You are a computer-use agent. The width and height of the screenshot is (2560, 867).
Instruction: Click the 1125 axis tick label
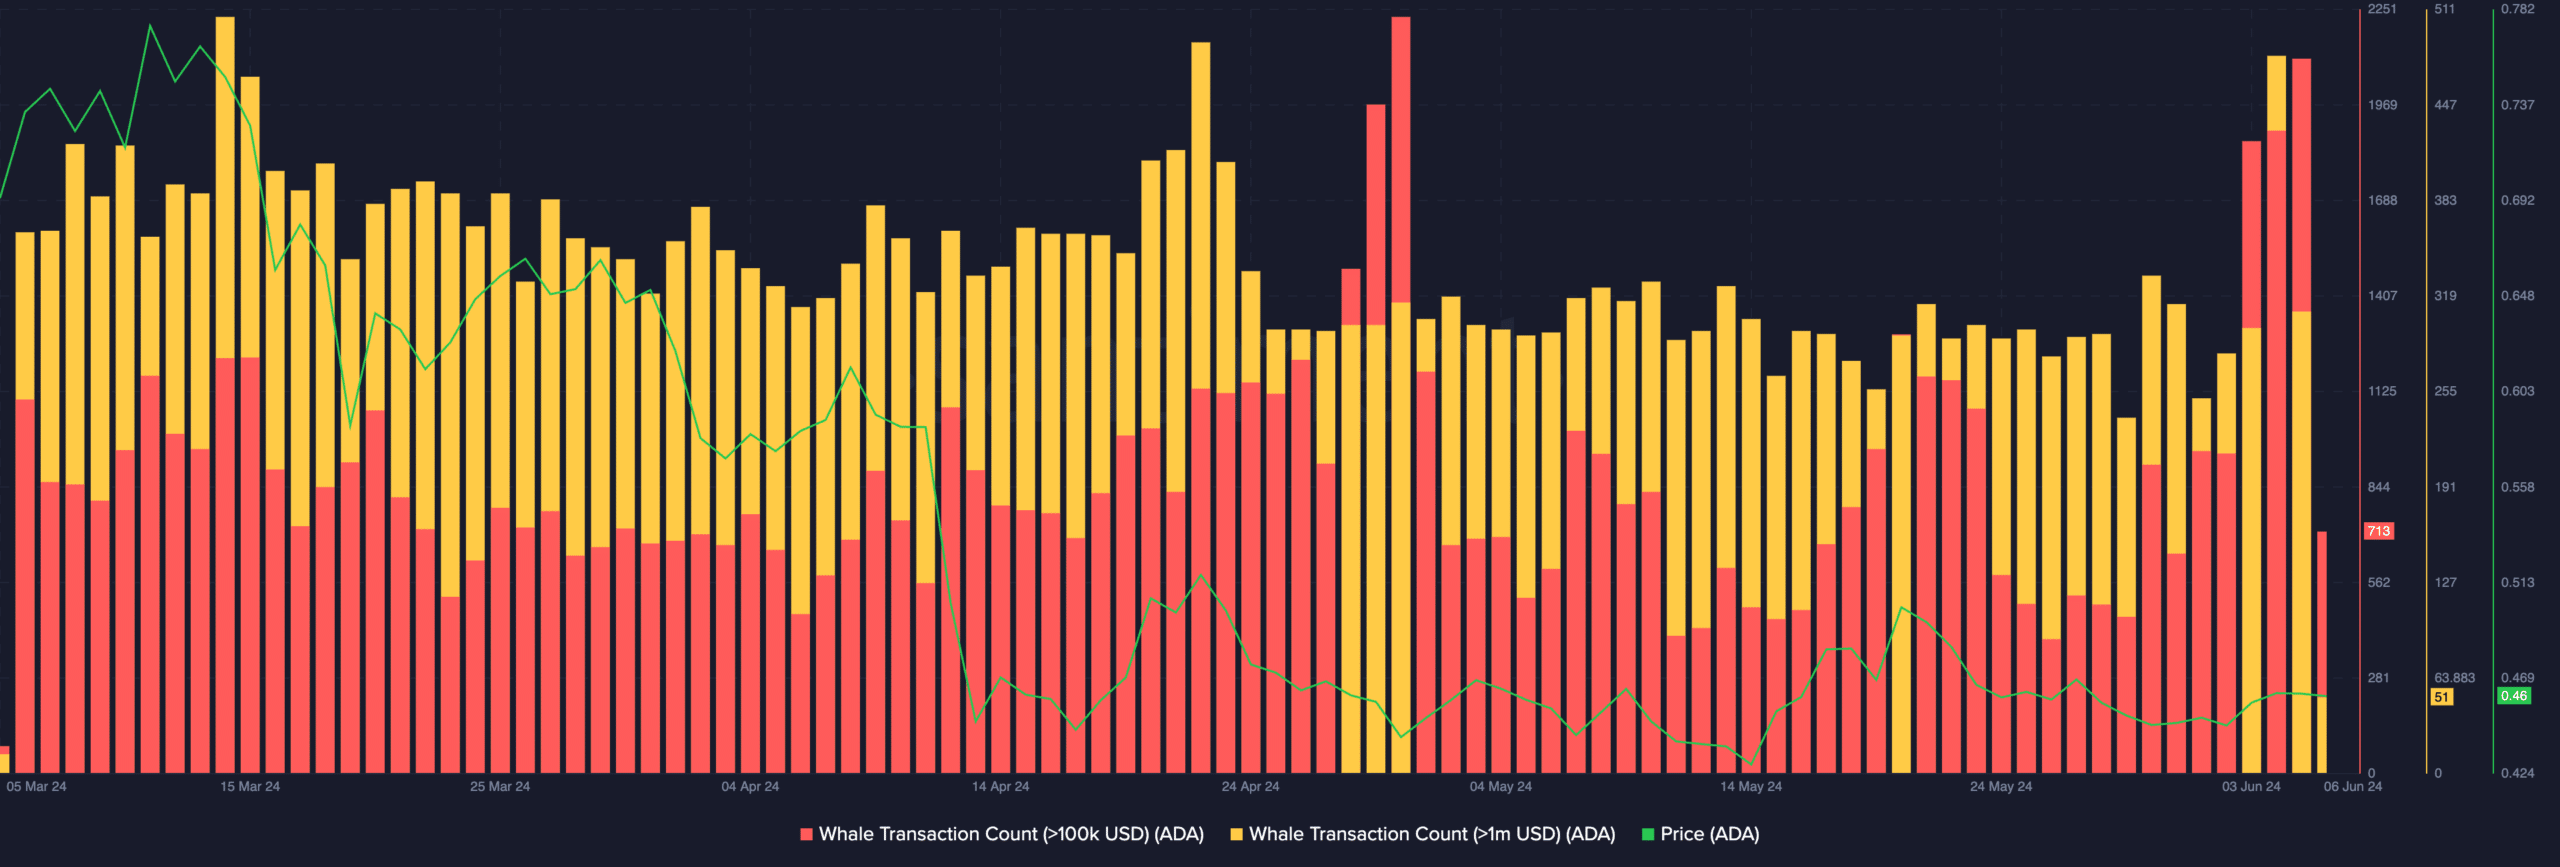(2382, 392)
